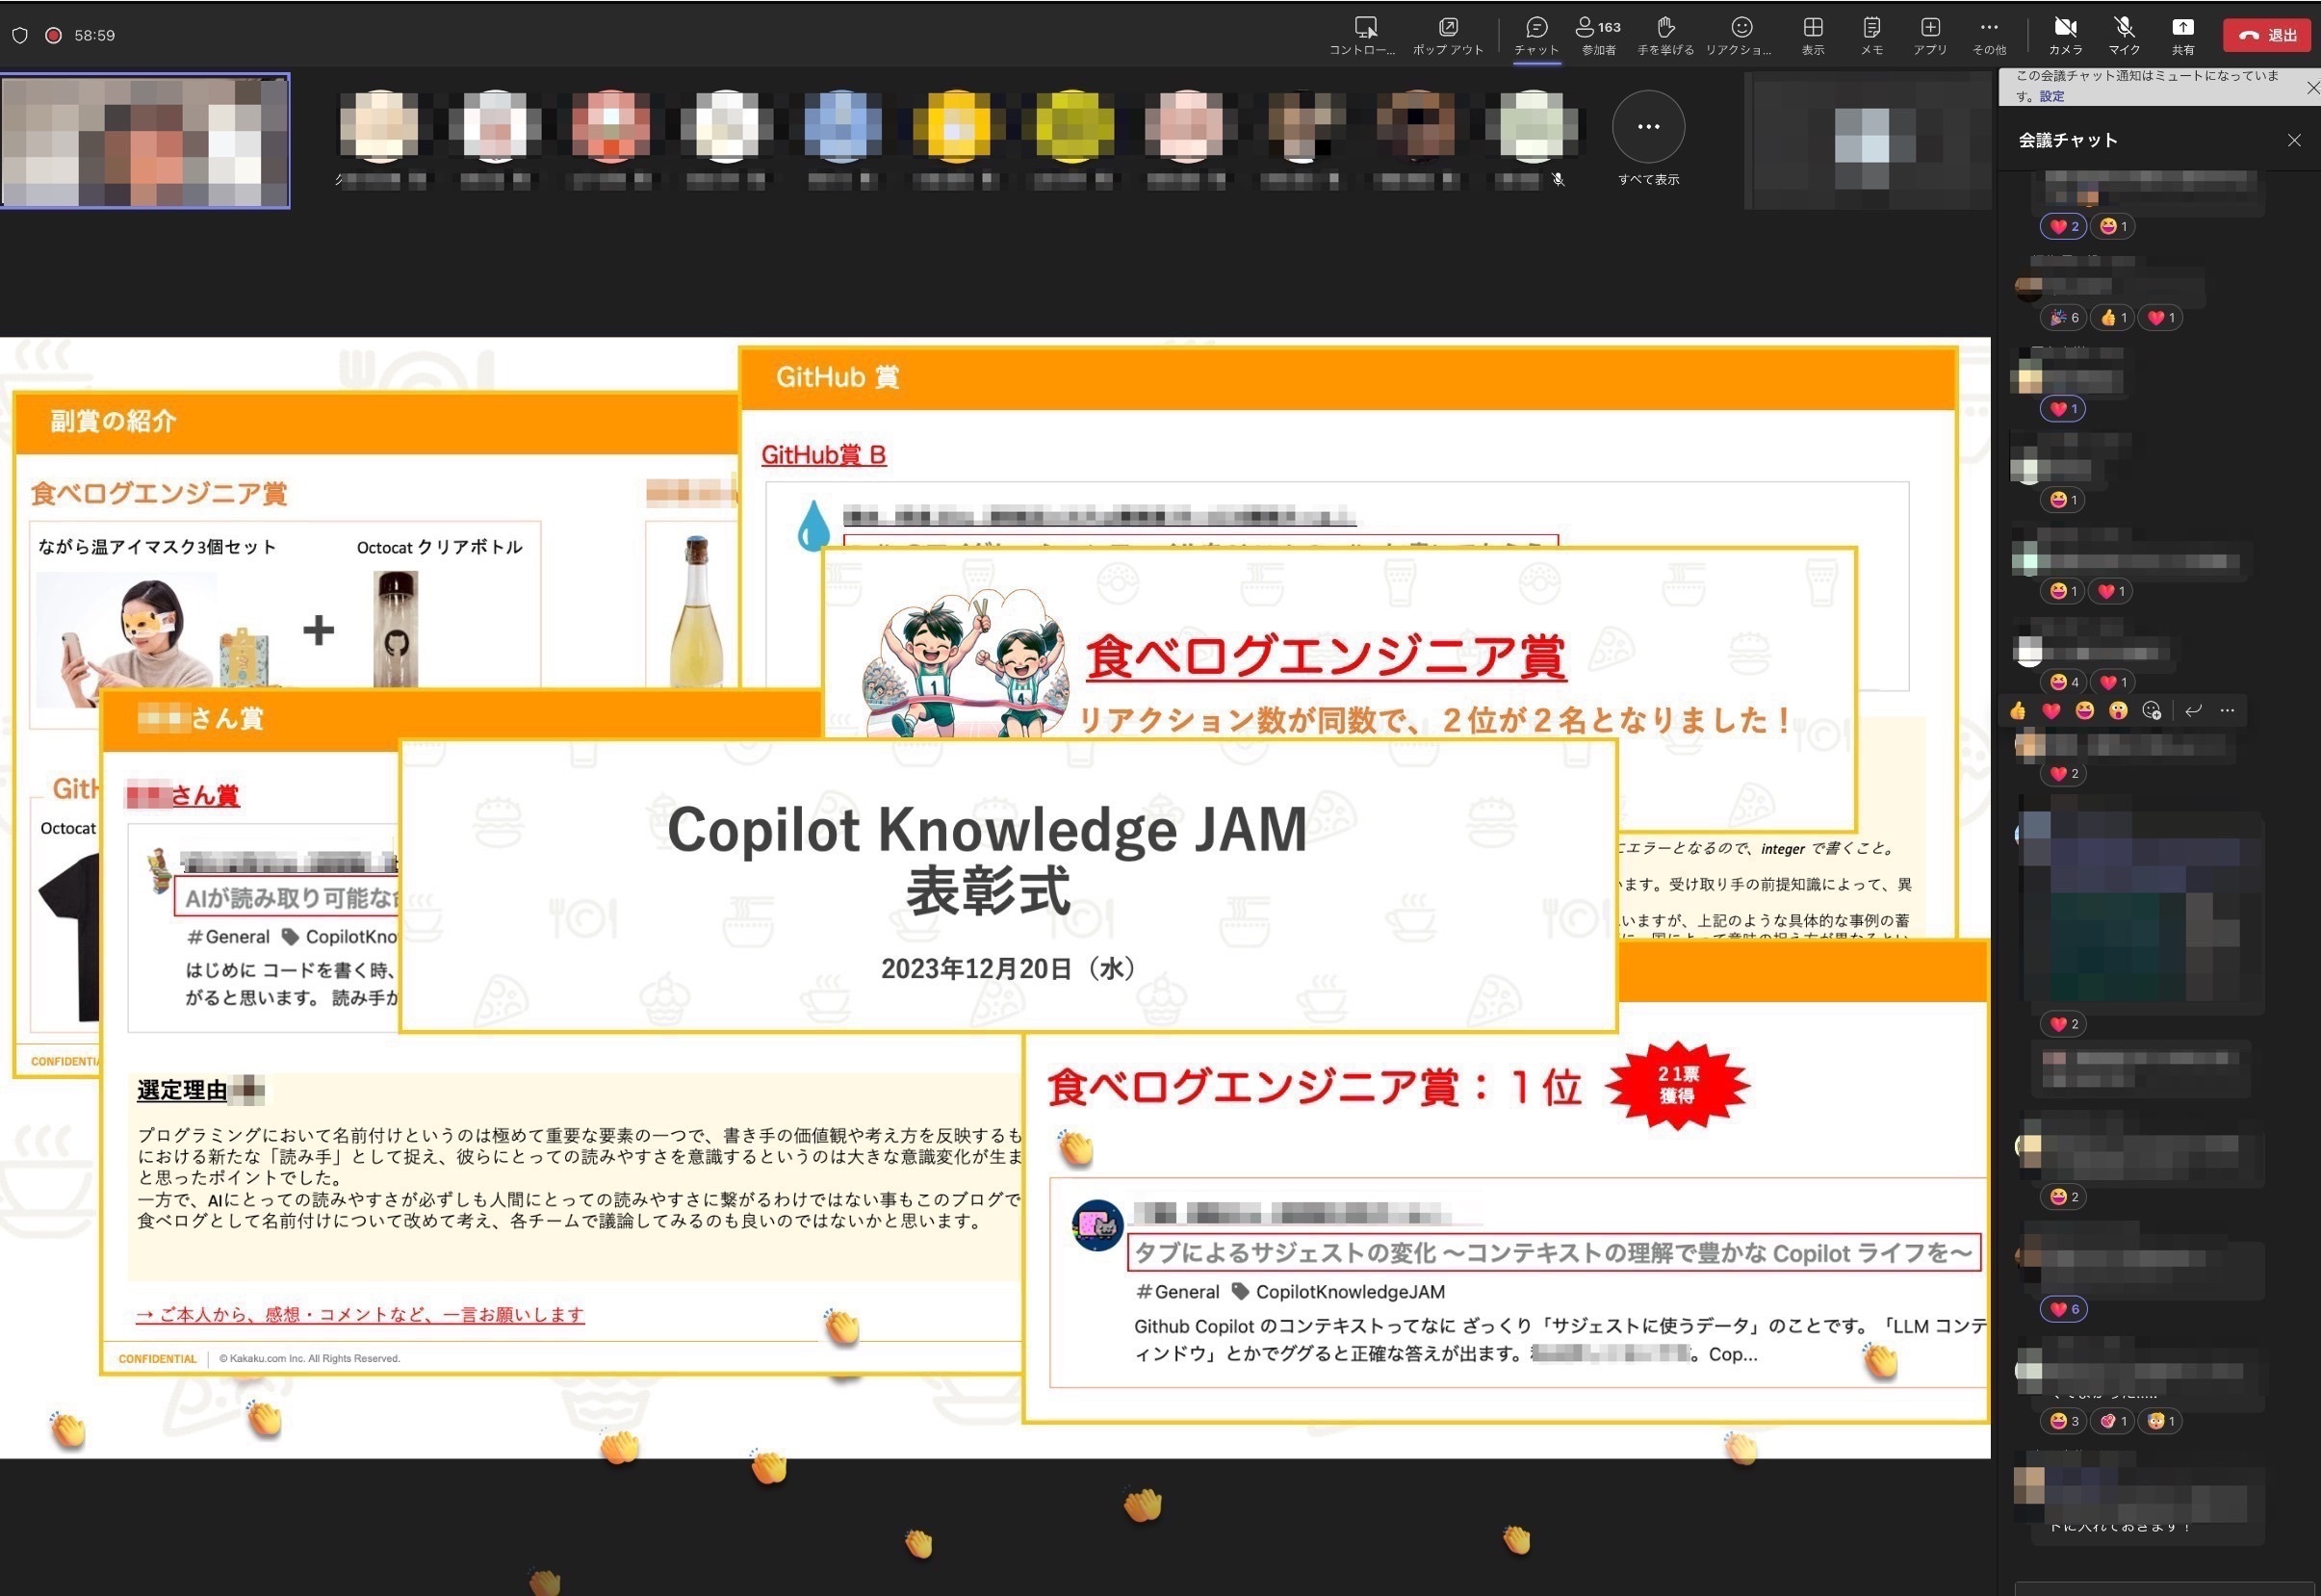
Task: Click '→ ご本人から、感想・コメントなど、一言お願いします' text
Action: (x=360, y=1315)
